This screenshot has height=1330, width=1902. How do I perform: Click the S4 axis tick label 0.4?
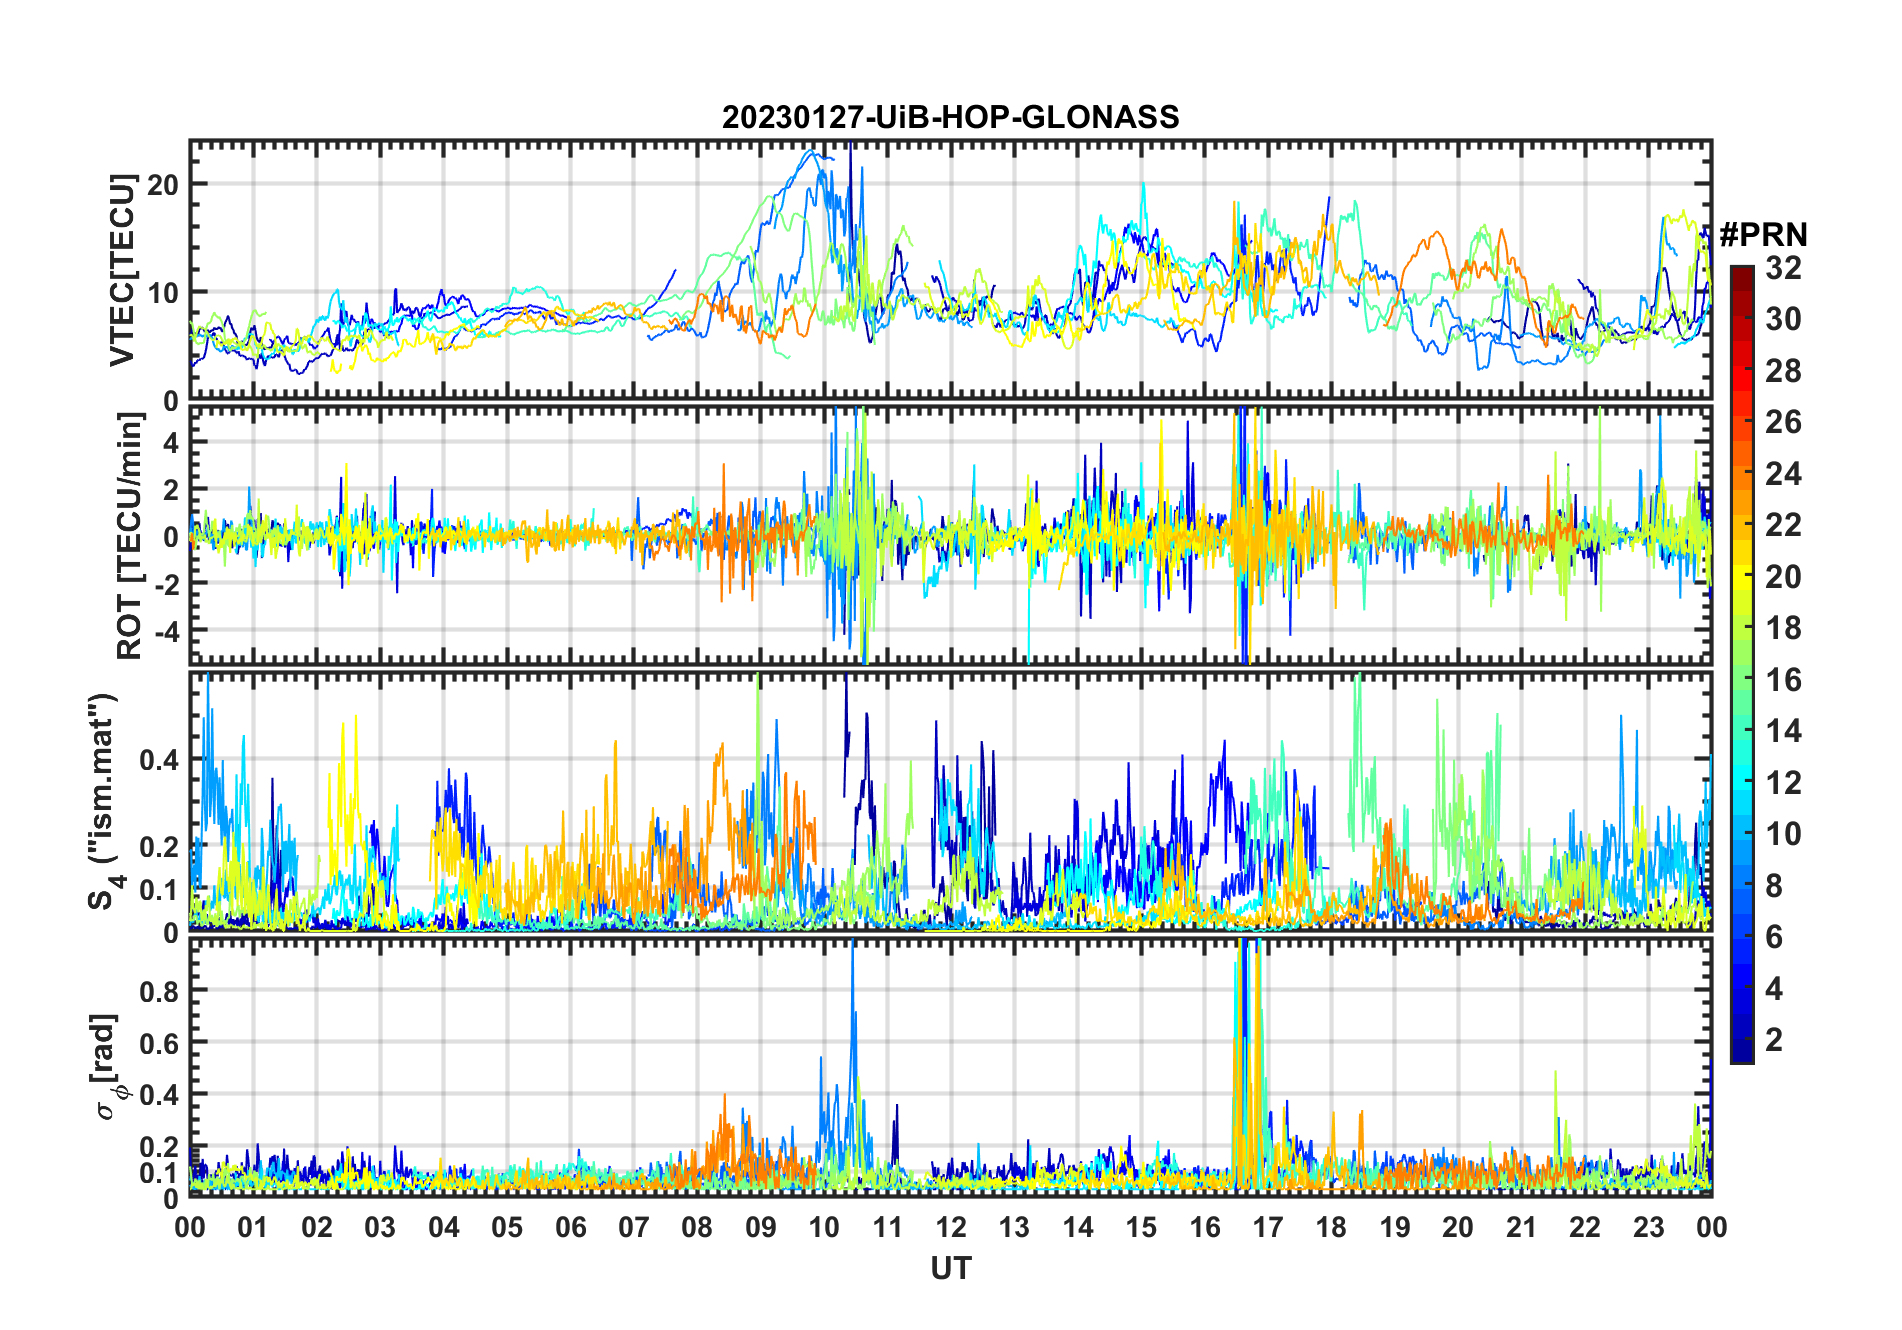(x=159, y=760)
